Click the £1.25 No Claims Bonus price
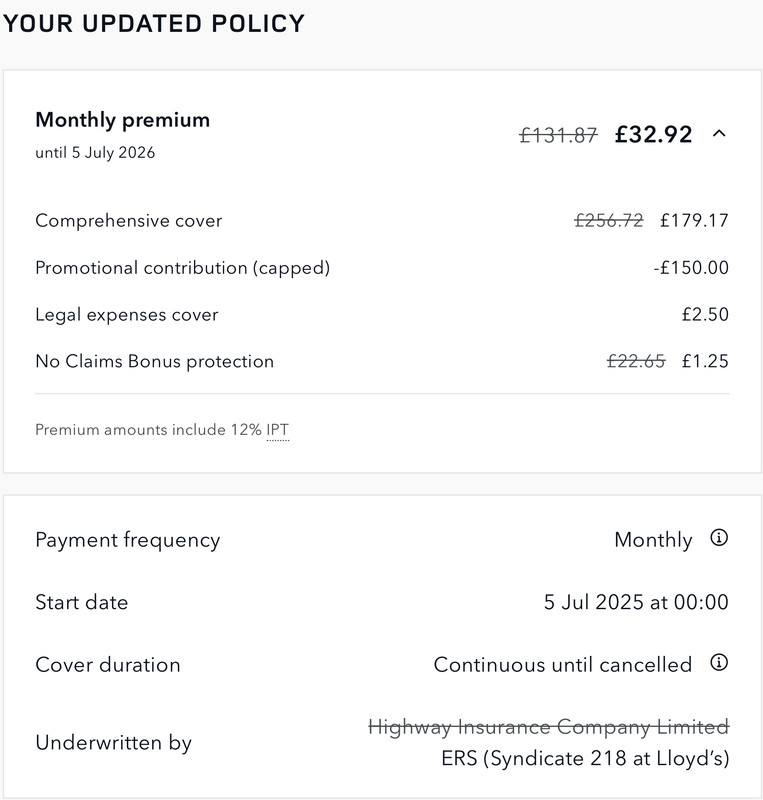Image resolution: width=763 pixels, height=800 pixels. click(705, 361)
